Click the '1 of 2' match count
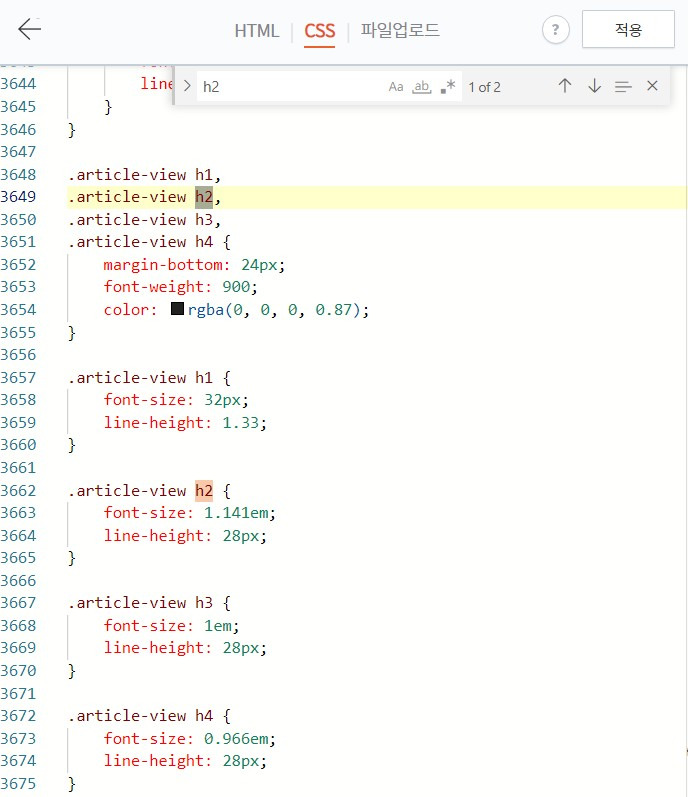Viewport: 688px width, 797px height. (484, 87)
